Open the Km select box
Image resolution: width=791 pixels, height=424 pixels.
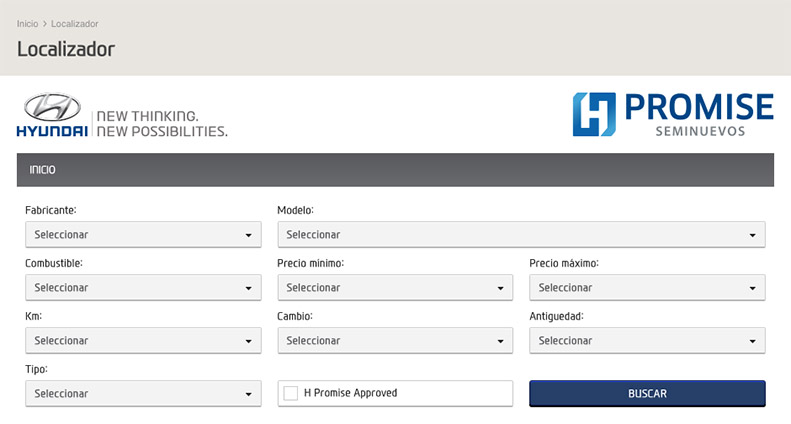[x=143, y=341]
